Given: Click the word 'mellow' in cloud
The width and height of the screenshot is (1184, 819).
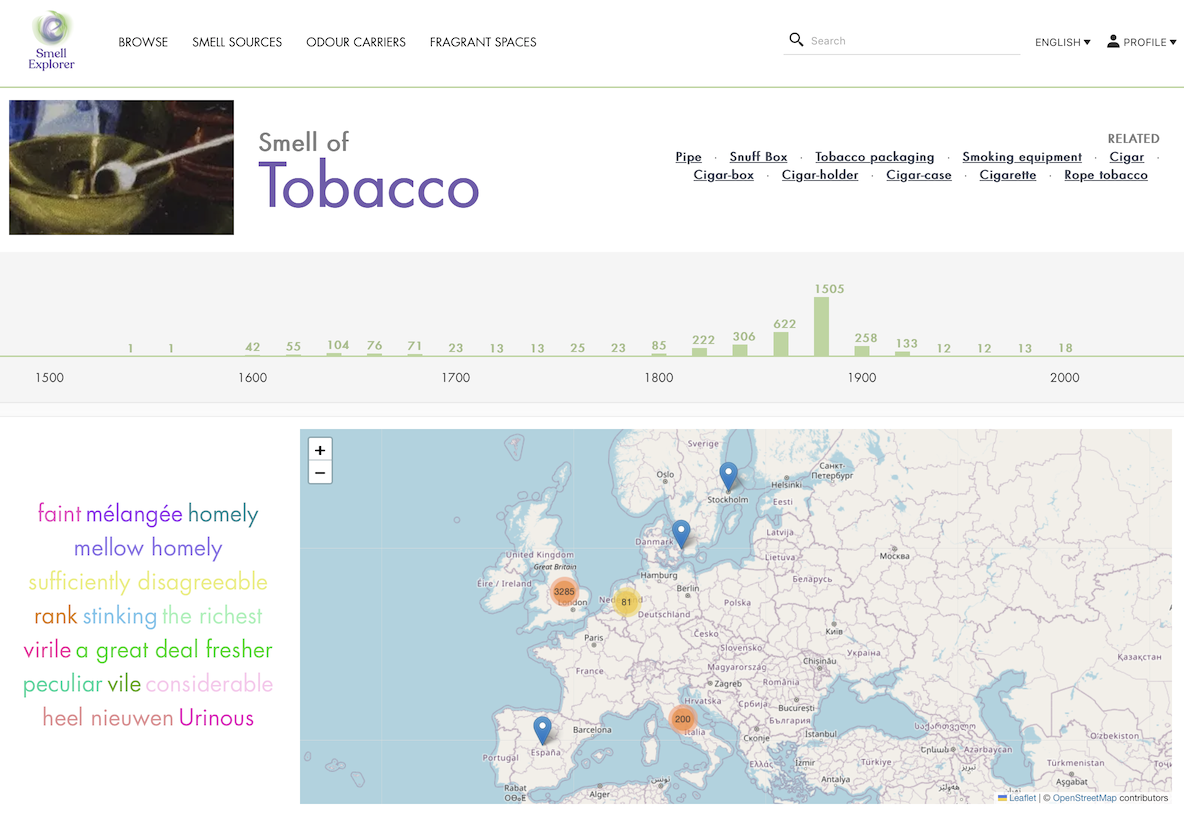Looking at the screenshot, I should 109,548.
